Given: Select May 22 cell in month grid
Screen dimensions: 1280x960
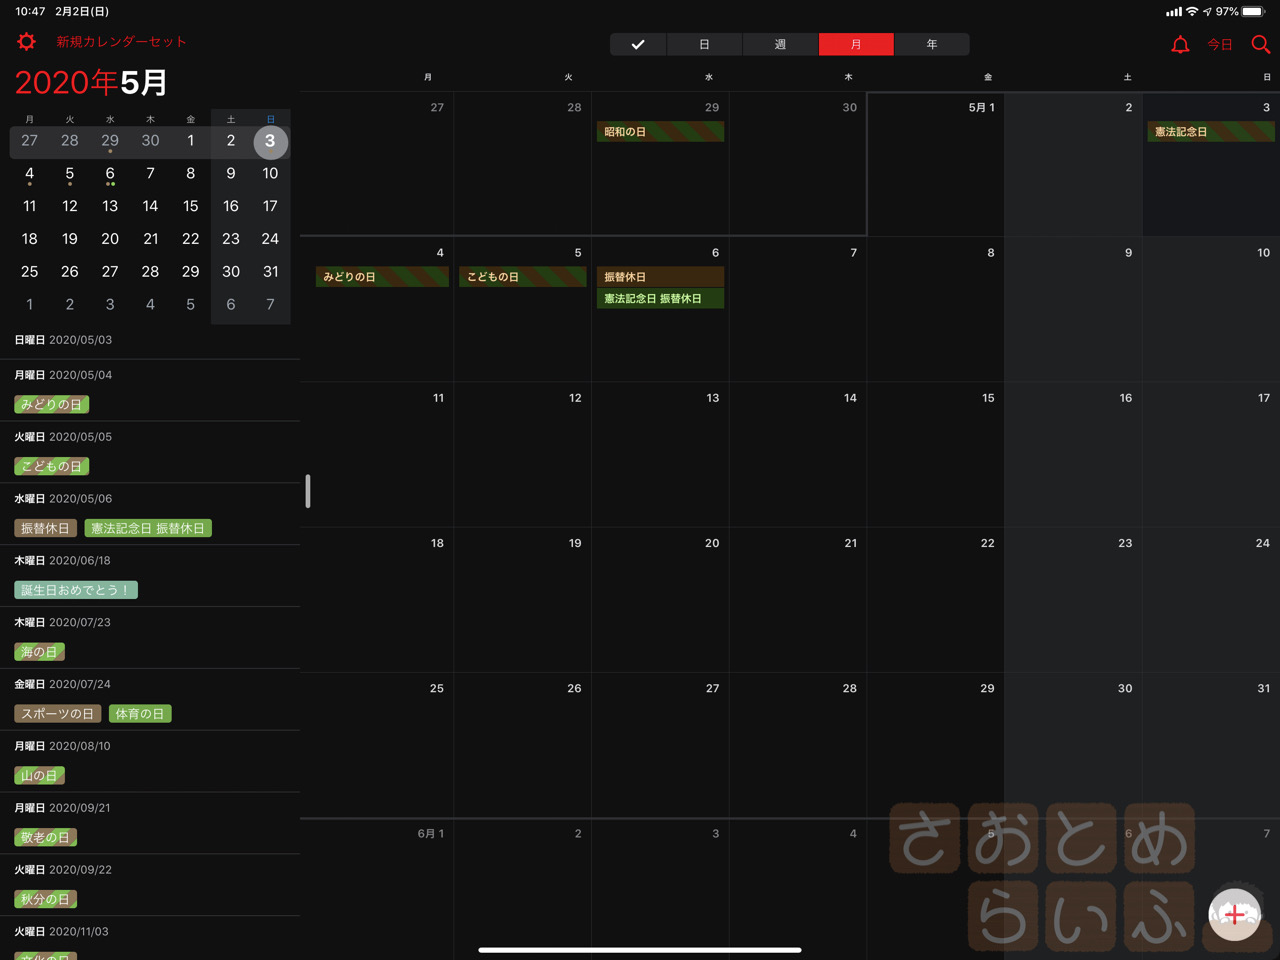Looking at the screenshot, I should tap(935, 600).
